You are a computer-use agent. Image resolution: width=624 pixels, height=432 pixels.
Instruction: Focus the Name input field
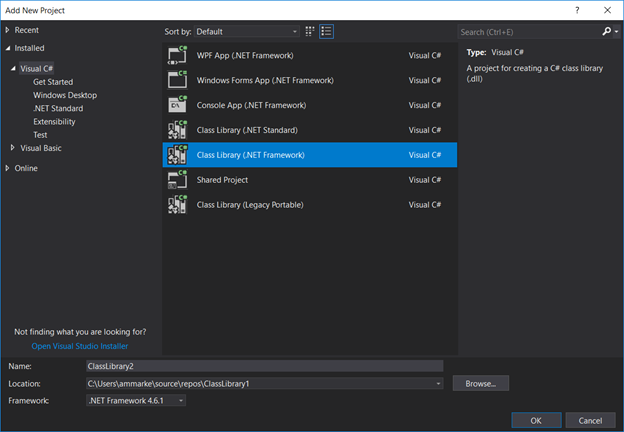(265, 366)
